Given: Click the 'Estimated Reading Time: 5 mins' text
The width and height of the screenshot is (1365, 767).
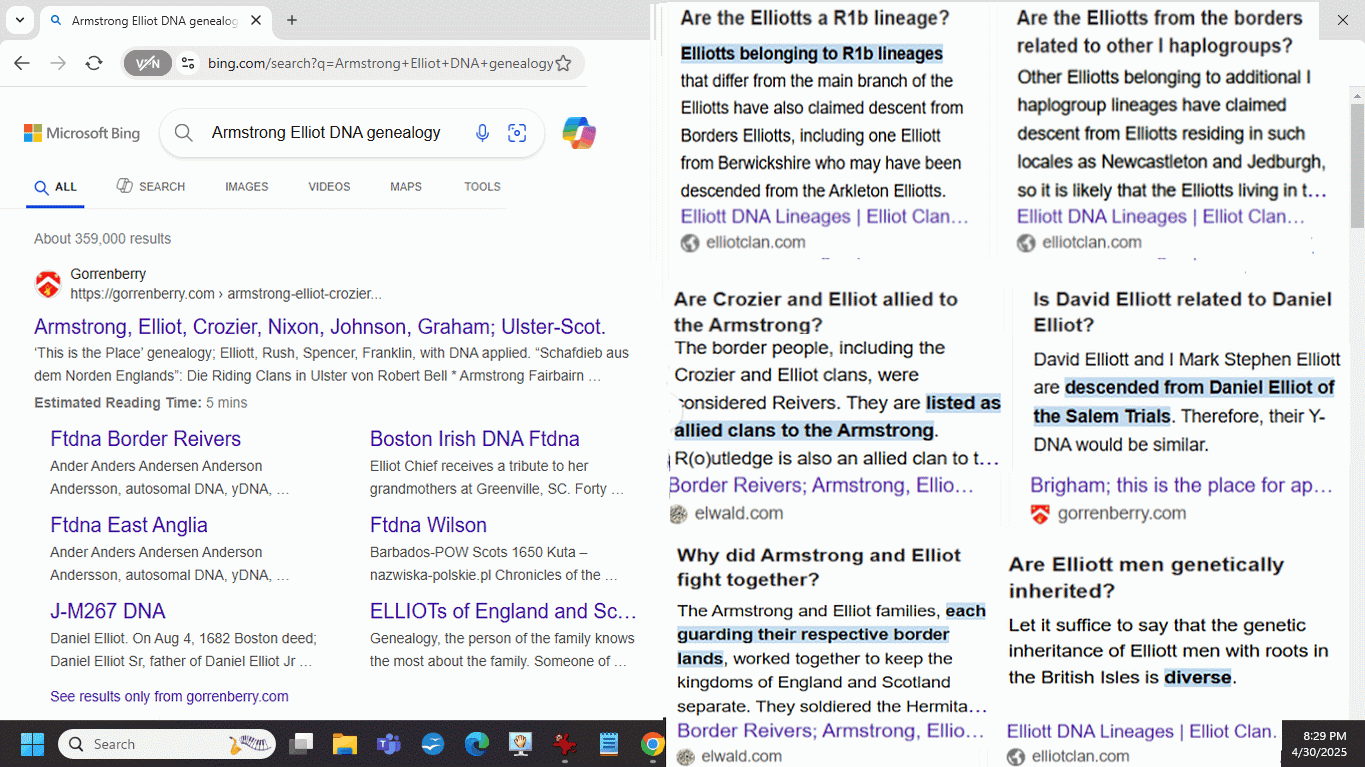Looking at the screenshot, I should pos(141,403).
